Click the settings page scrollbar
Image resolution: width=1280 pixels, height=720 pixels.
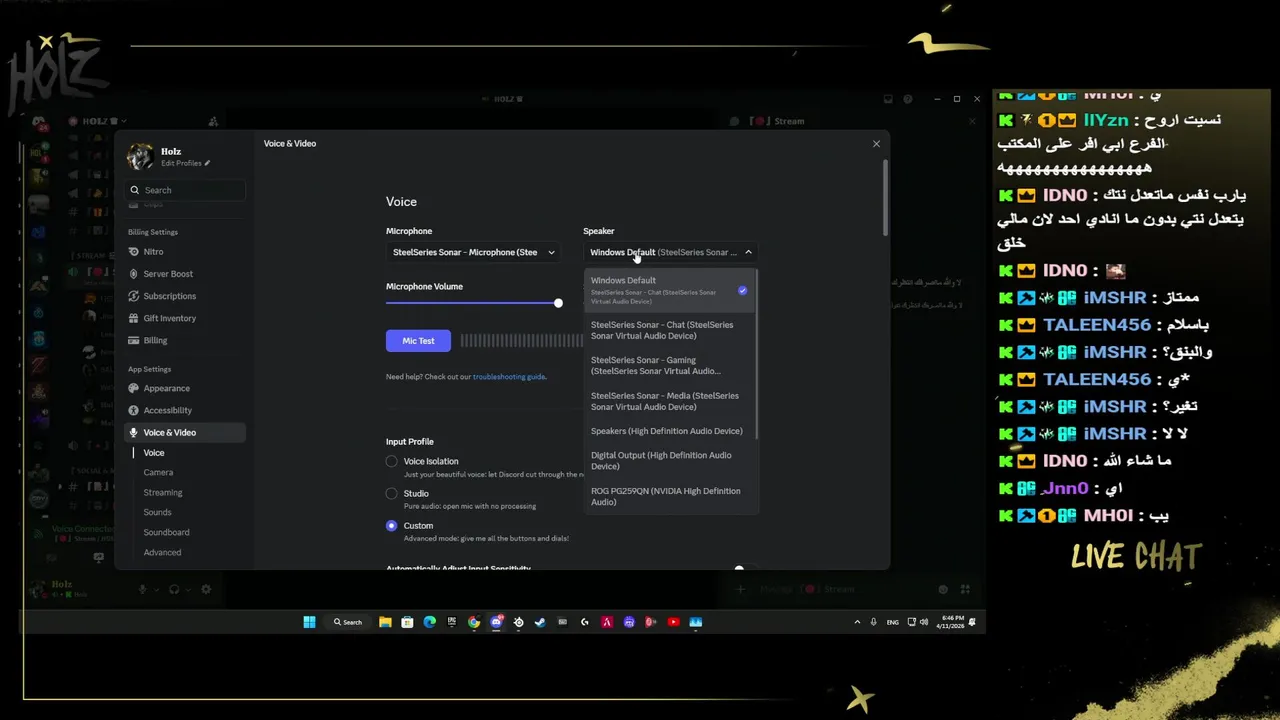point(885,198)
